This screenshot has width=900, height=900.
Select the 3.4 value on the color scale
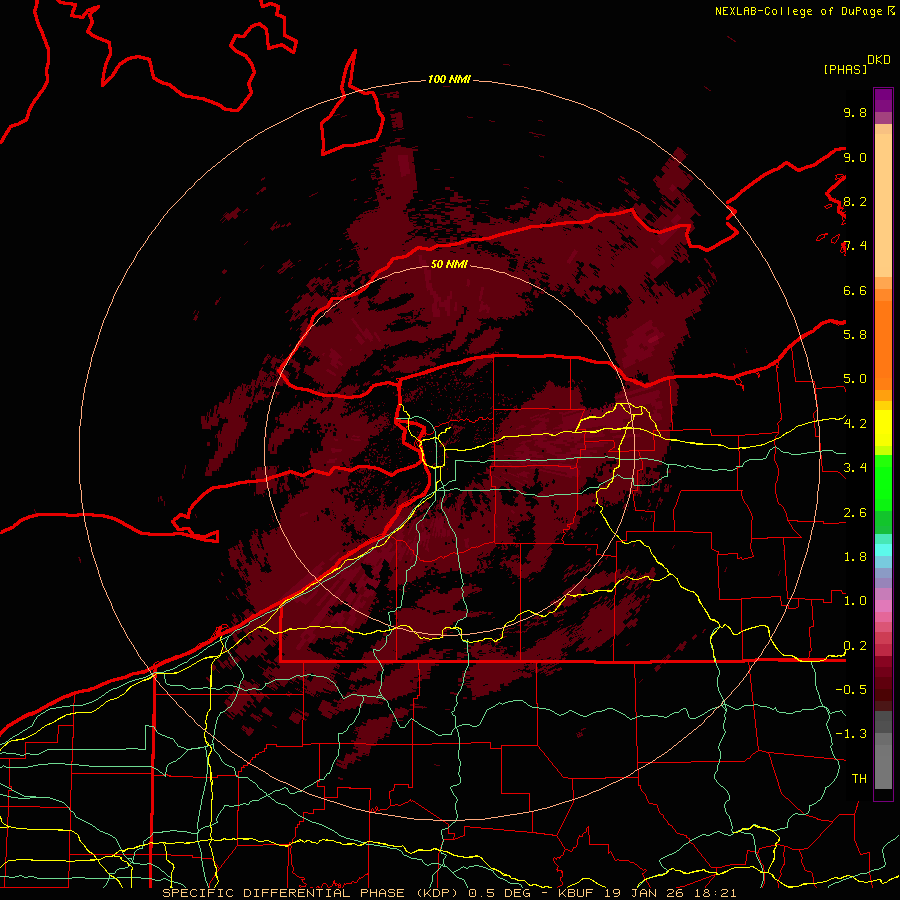(855, 467)
